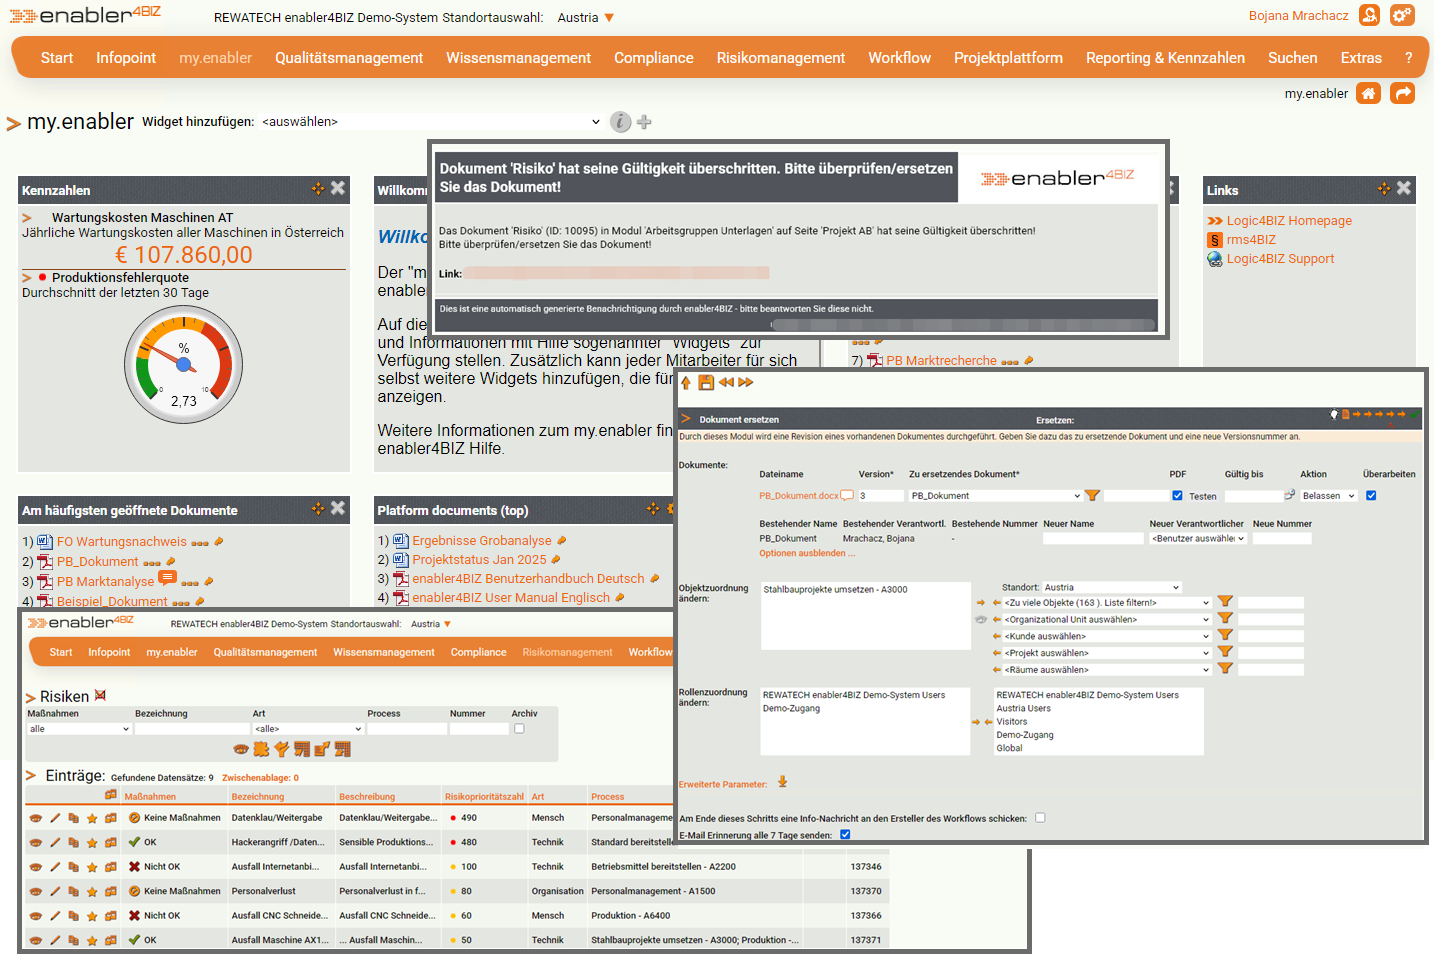Open the Reporting & Kennzahlen menu
The image size is (1434, 956).
pyautogui.click(x=1165, y=58)
